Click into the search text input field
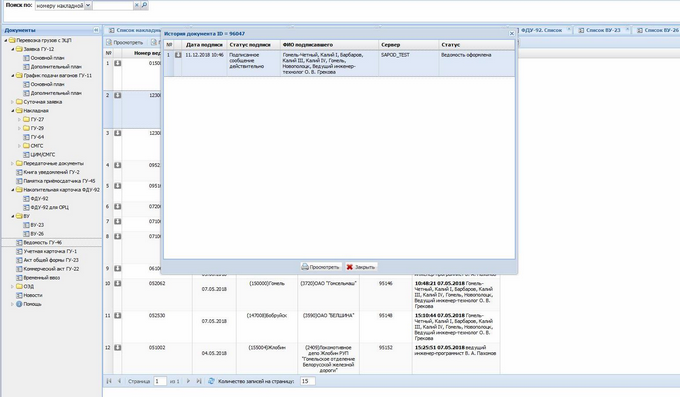 pyautogui.click(x=113, y=6)
